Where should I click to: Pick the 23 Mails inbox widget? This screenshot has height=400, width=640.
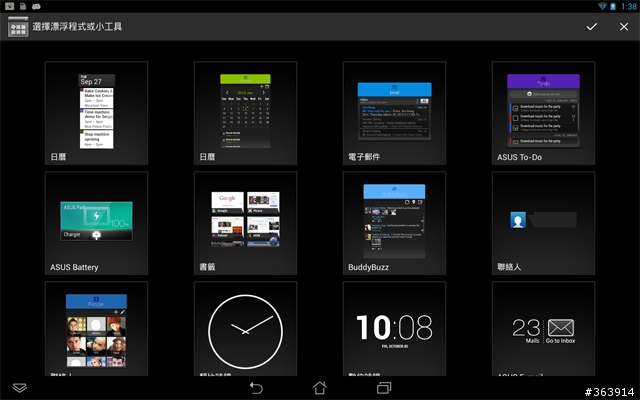(x=543, y=329)
